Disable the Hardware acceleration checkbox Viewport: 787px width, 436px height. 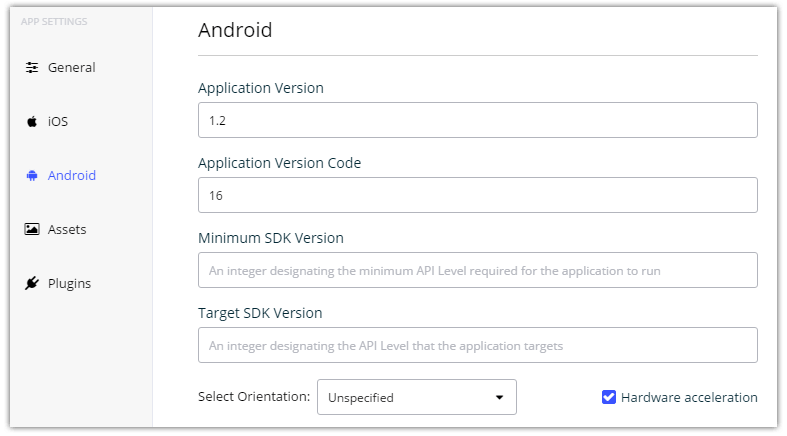pos(609,397)
